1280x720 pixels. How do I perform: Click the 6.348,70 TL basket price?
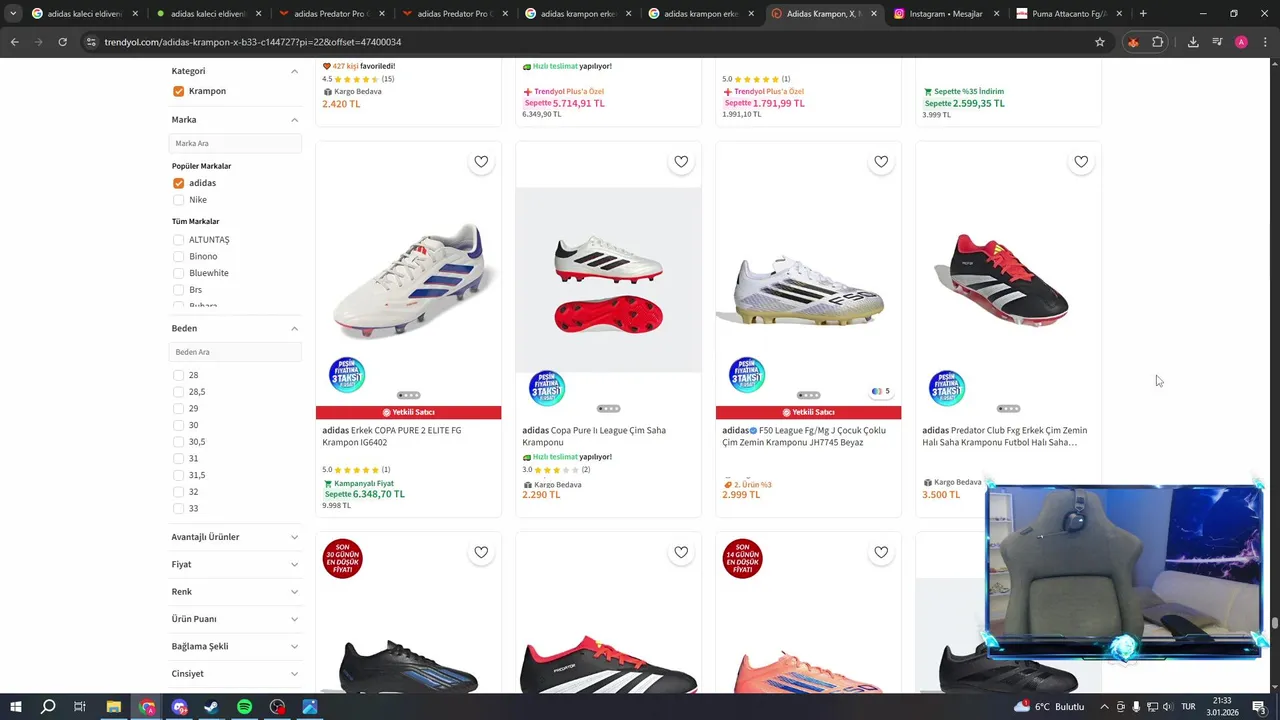coord(378,494)
